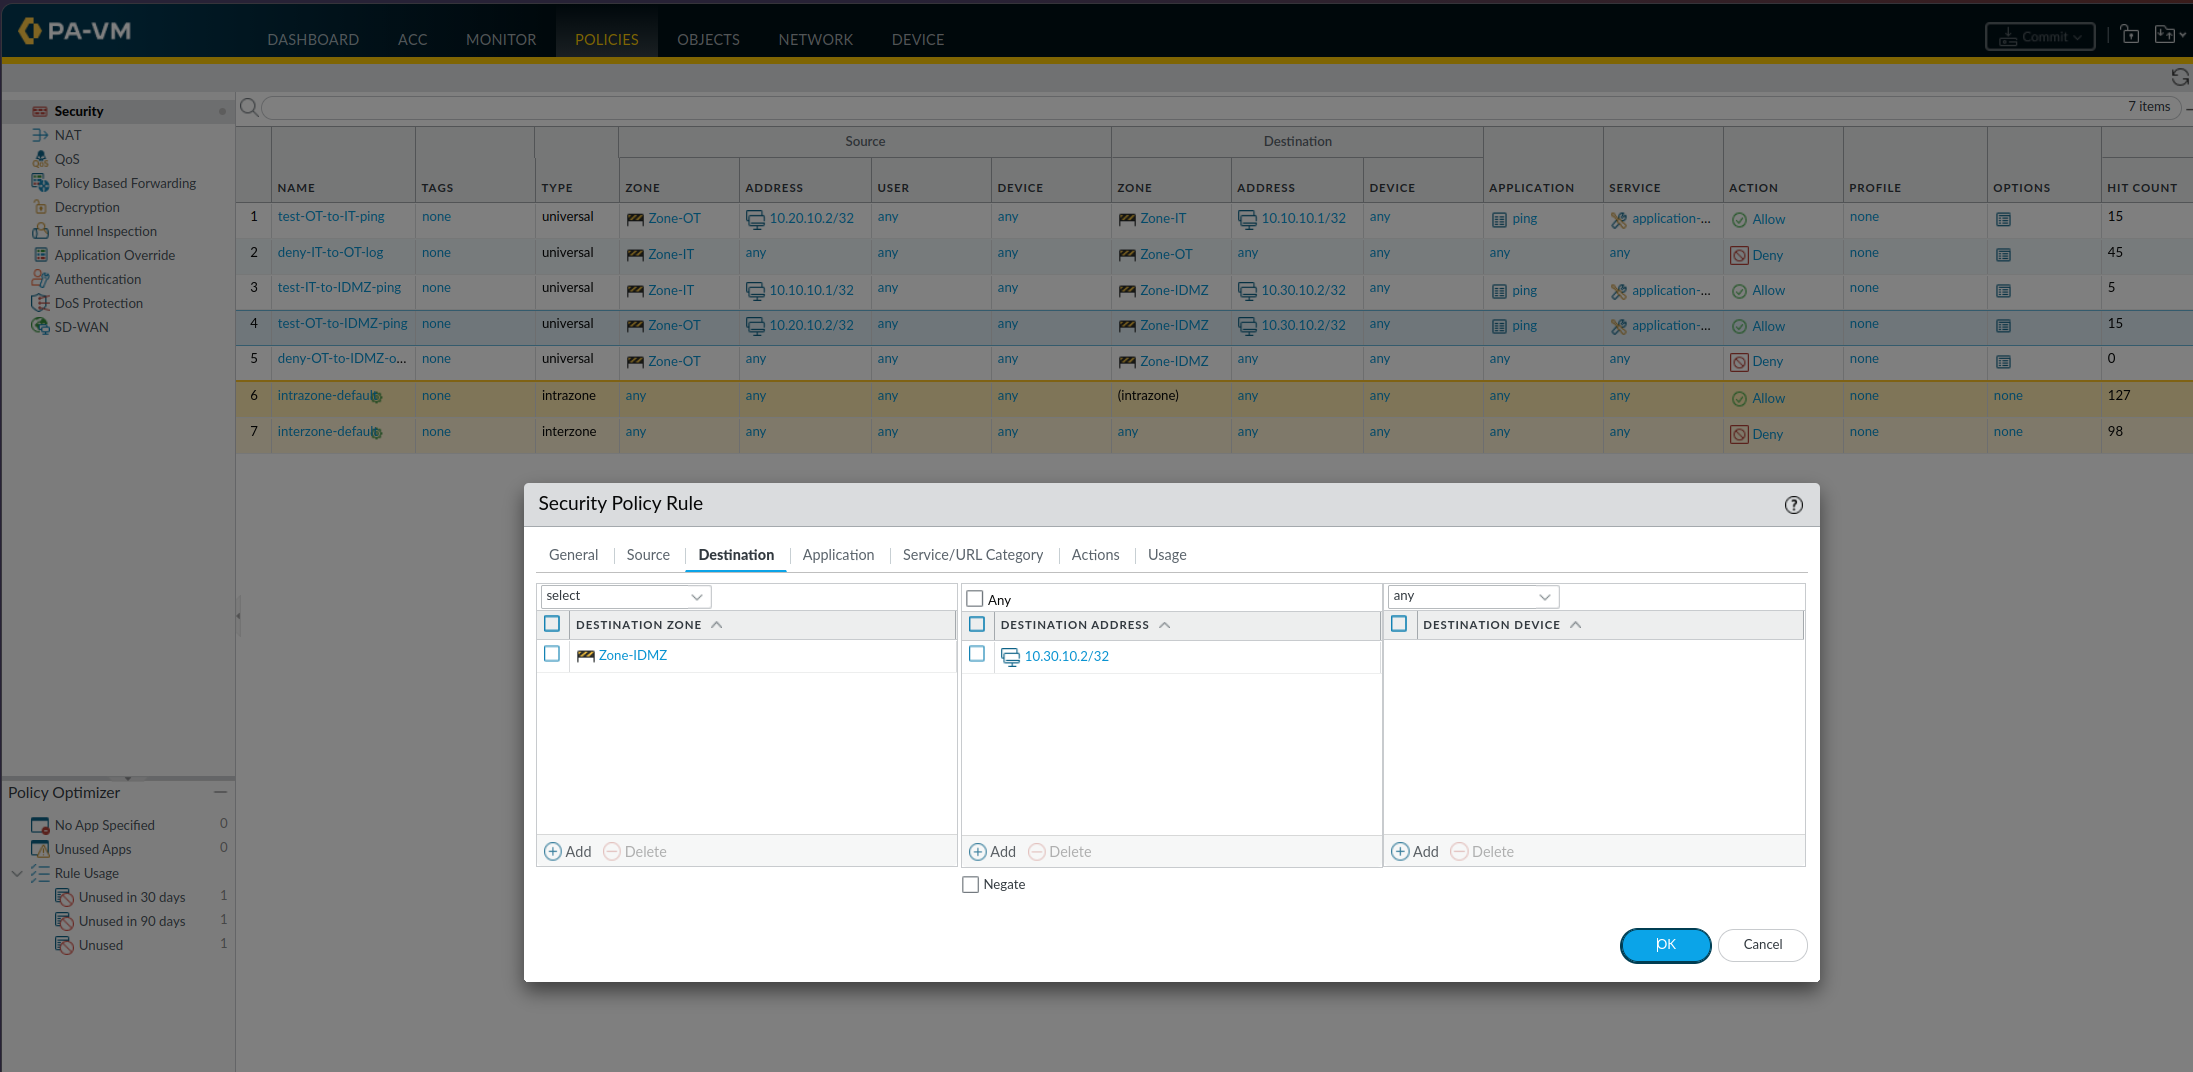Open the OBJECTS top menu
The height and width of the screenshot is (1072, 2193).
pyautogui.click(x=708, y=39)
